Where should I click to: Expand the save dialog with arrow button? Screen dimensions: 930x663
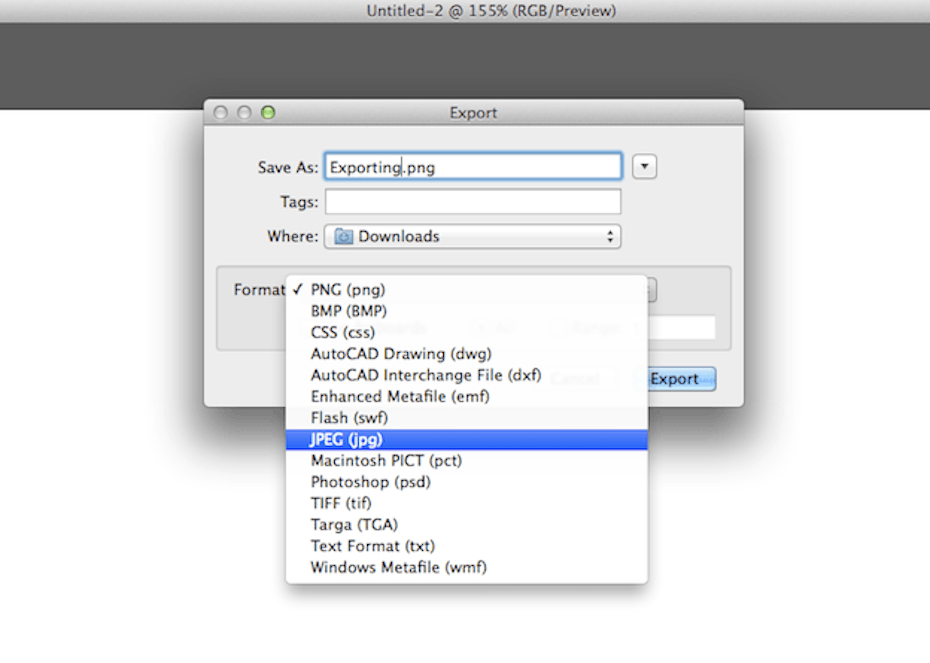pyautogui.click(x=645, y=167)
